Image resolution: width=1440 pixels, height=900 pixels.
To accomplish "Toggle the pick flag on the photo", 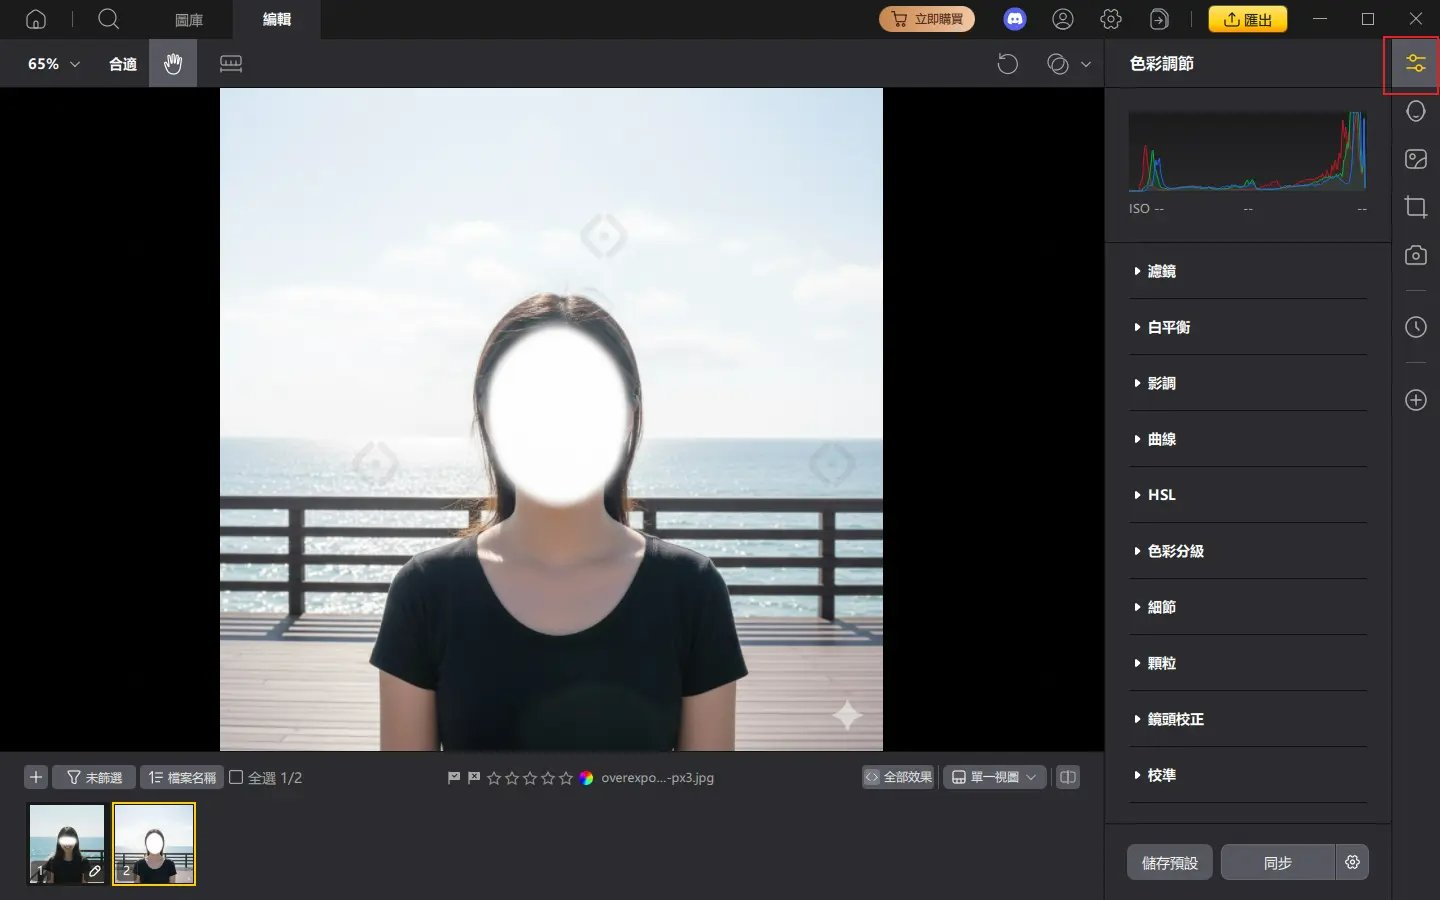I will point(454,777).
